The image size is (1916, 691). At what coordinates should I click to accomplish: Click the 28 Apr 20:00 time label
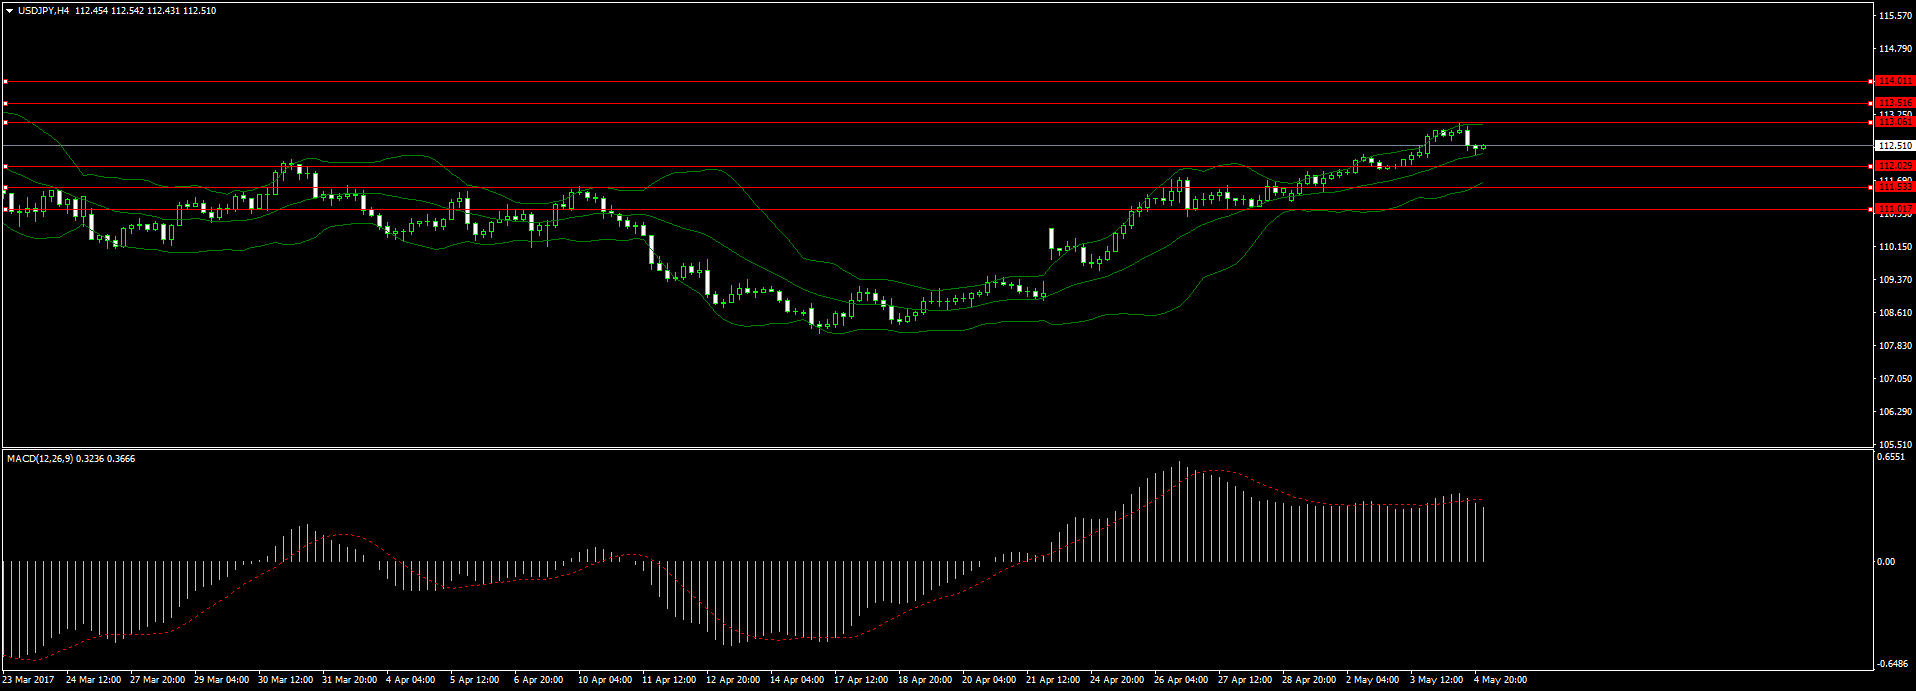(1309, 680)
